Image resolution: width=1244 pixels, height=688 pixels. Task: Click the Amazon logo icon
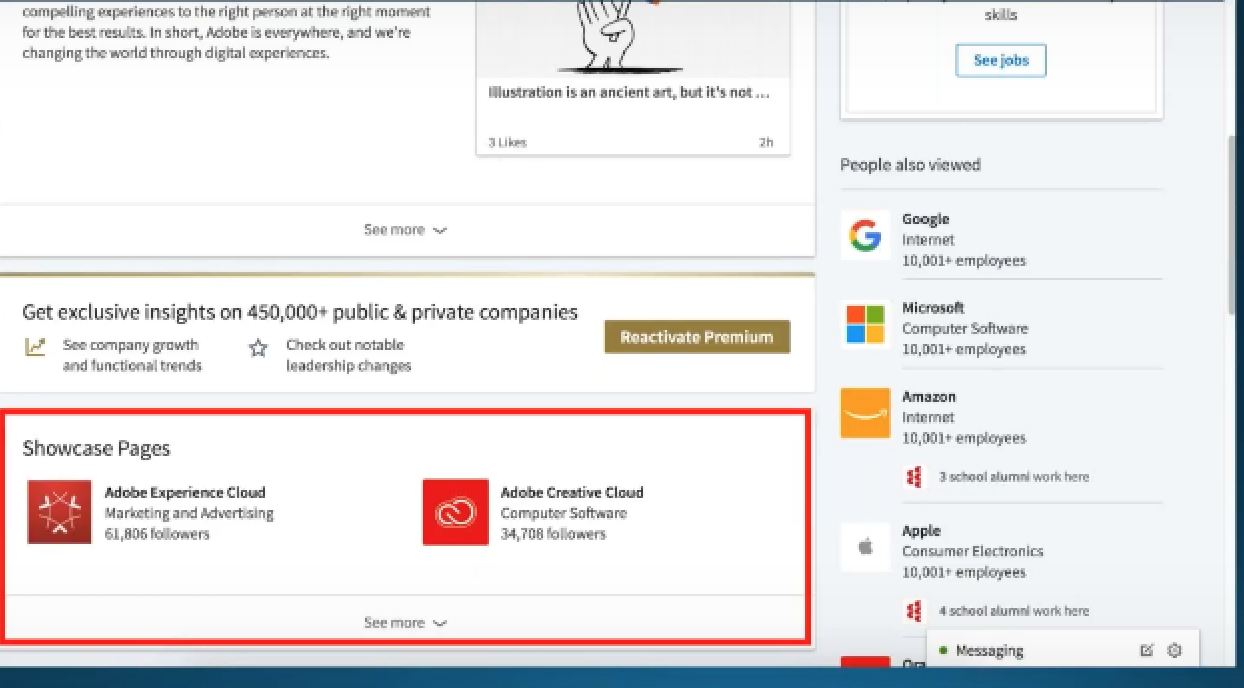pyautogui.click(x=865, y=413)
